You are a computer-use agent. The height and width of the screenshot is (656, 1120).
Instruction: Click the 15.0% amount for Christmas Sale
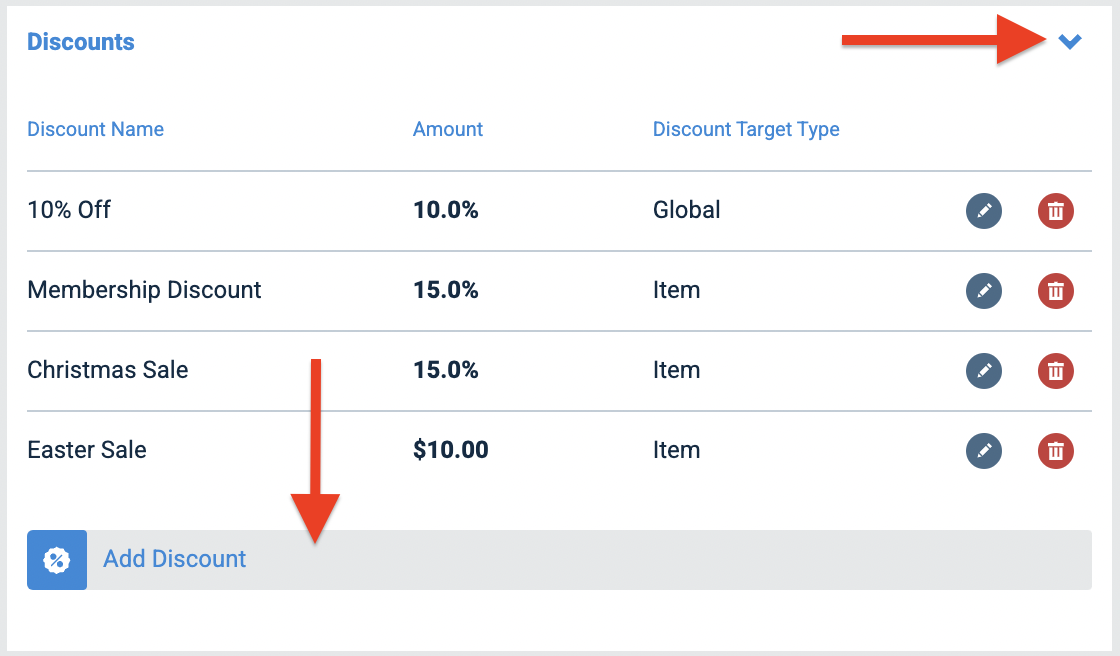tap(446, 370)
